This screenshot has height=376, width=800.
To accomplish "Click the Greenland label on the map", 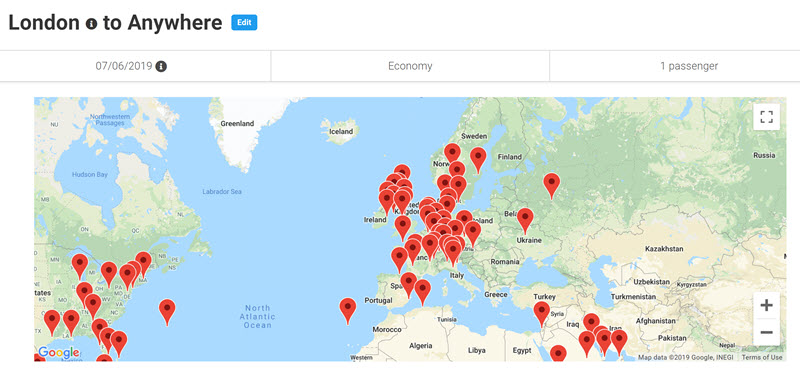I will [x=237, y=123].
